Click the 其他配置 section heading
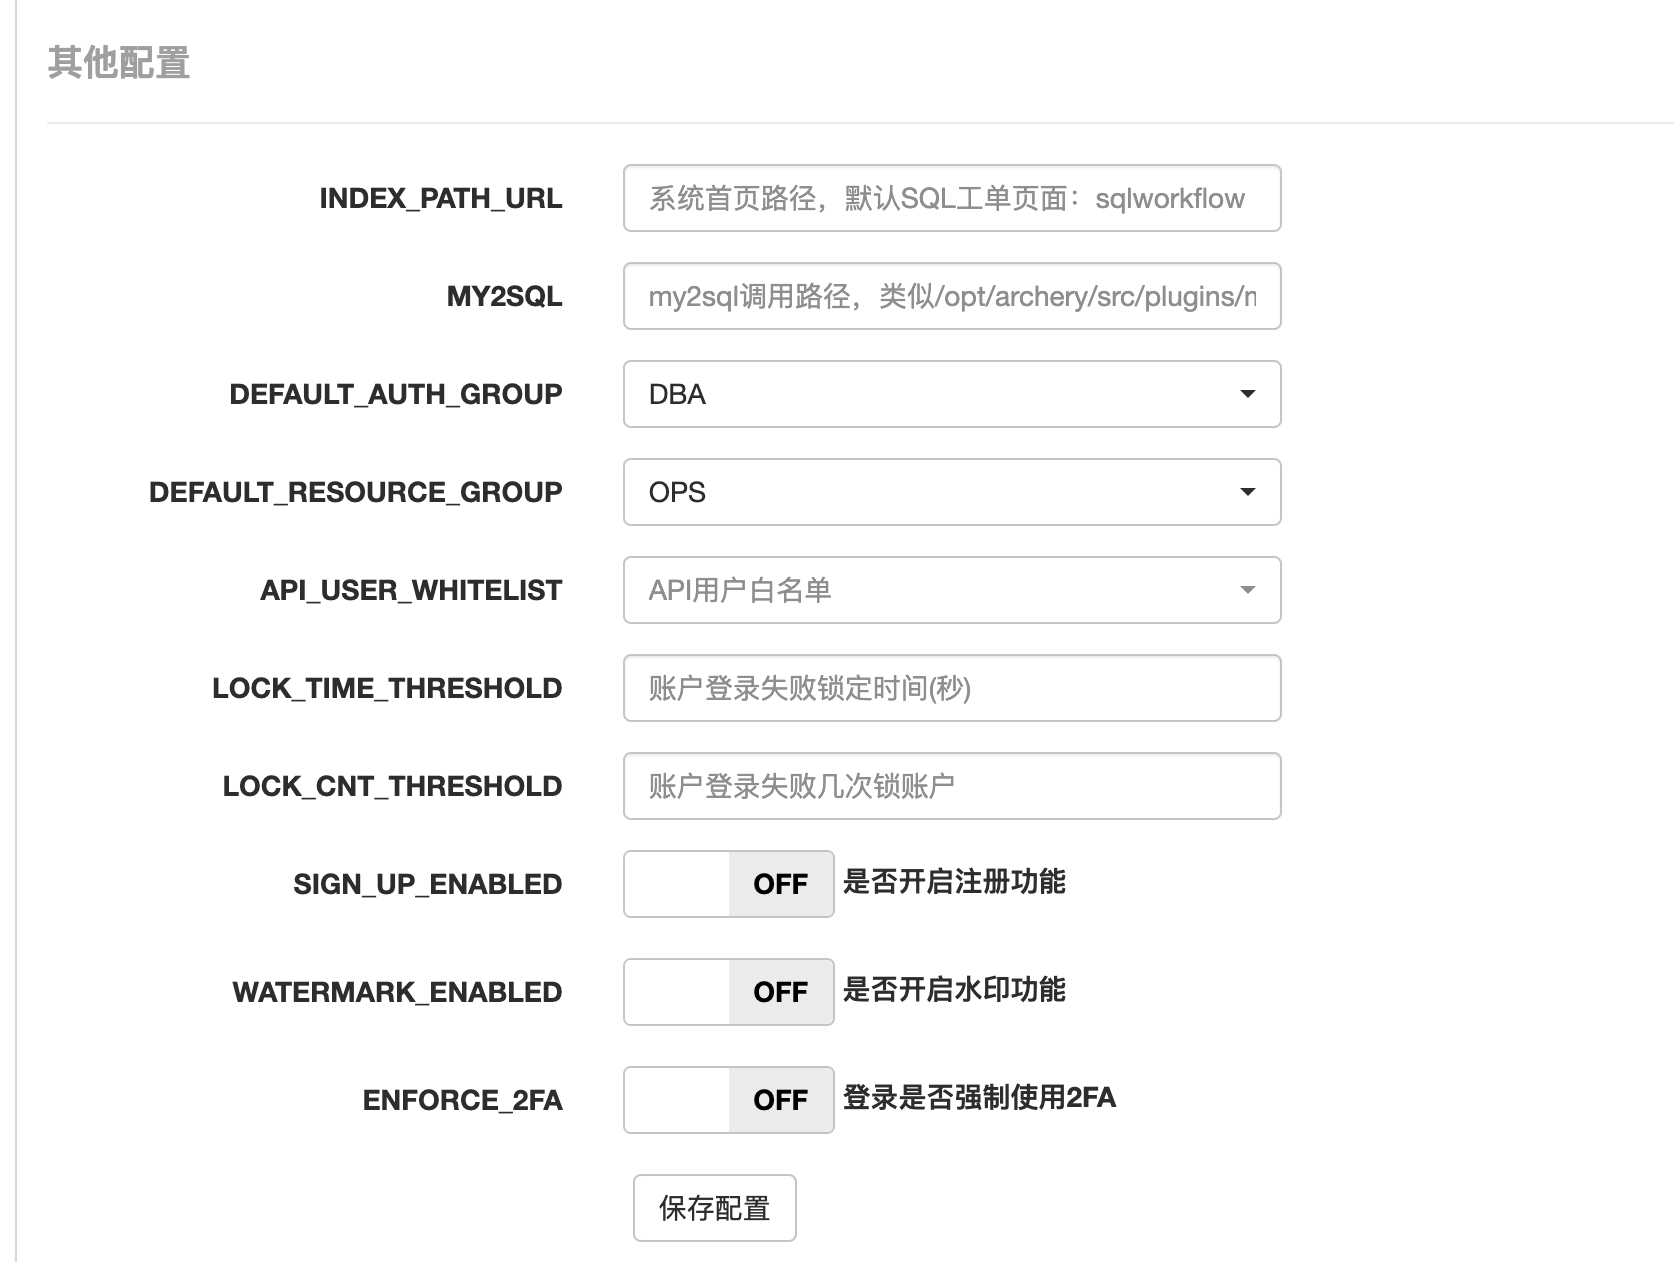Screen dimensions: 1674x1262 pos(119,63)
